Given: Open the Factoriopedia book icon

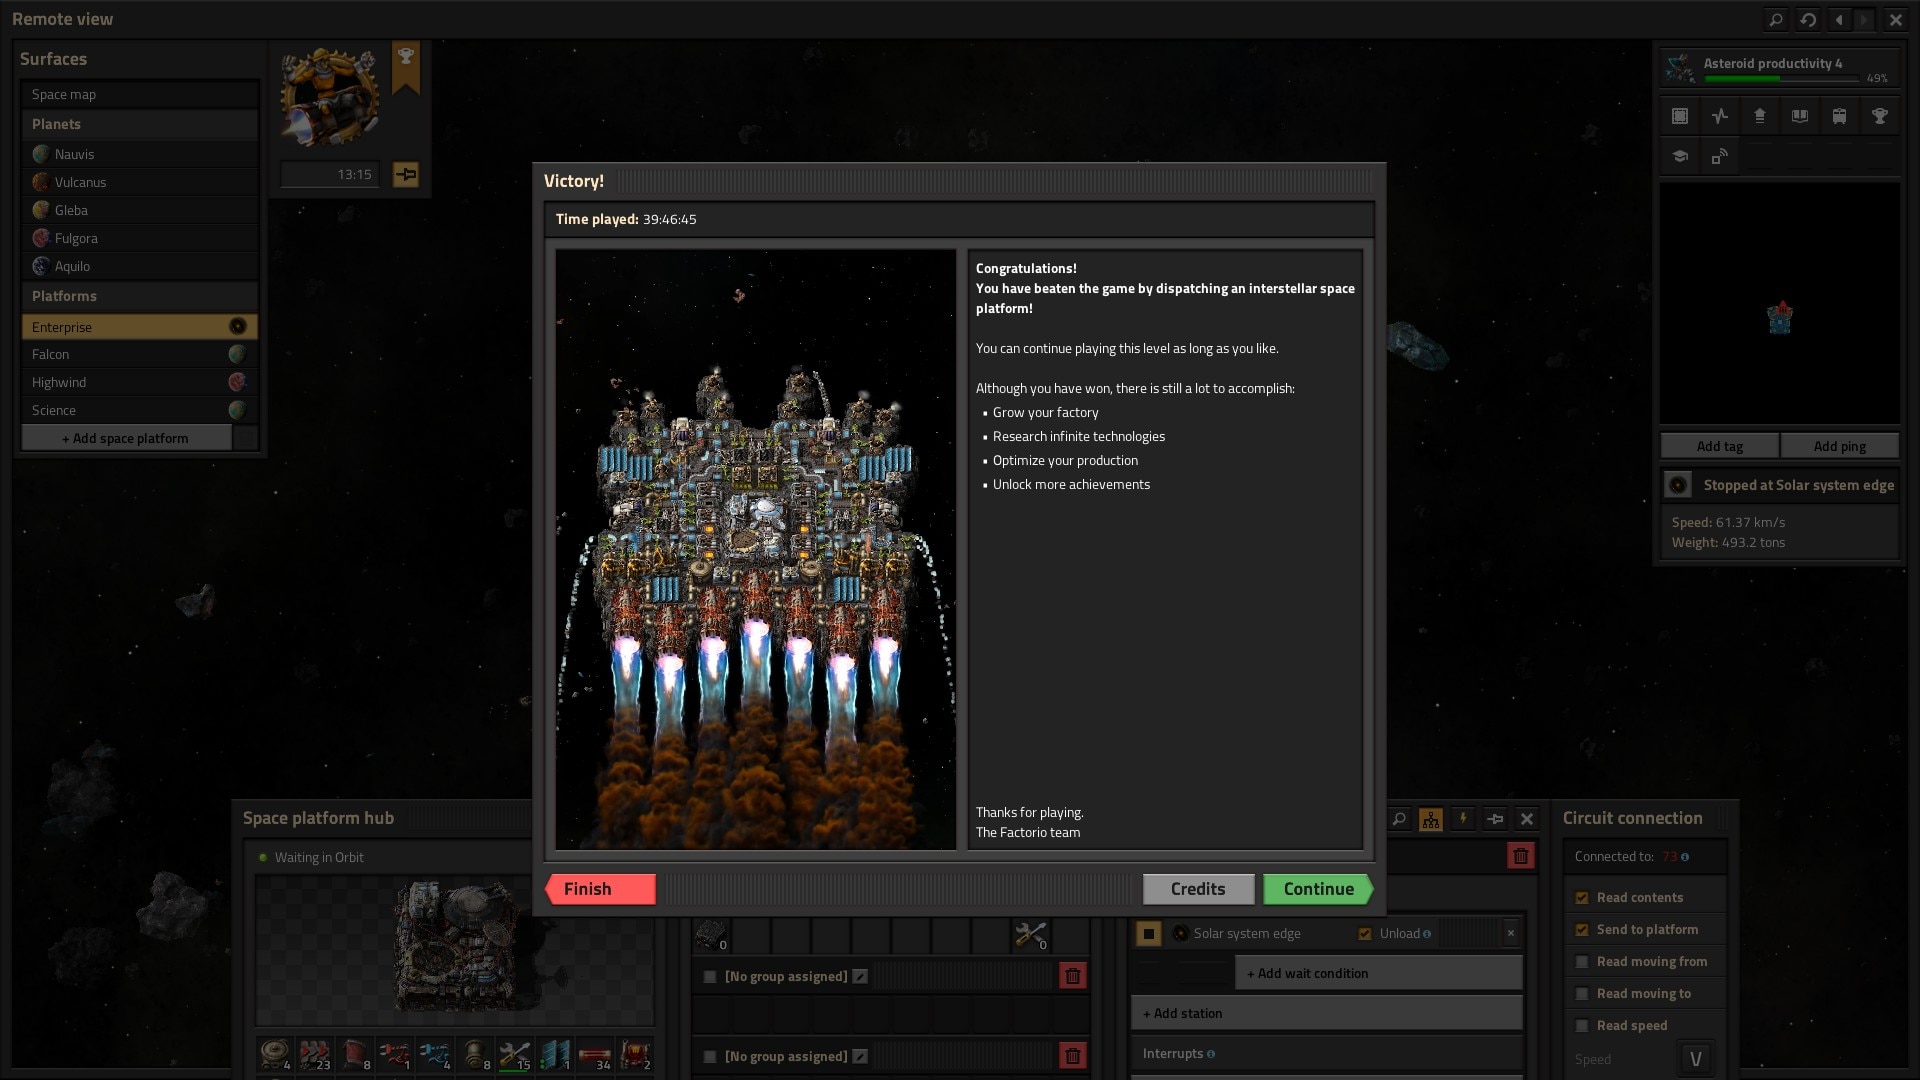Looking at the screenshot, I should [x=1799, y=116].
